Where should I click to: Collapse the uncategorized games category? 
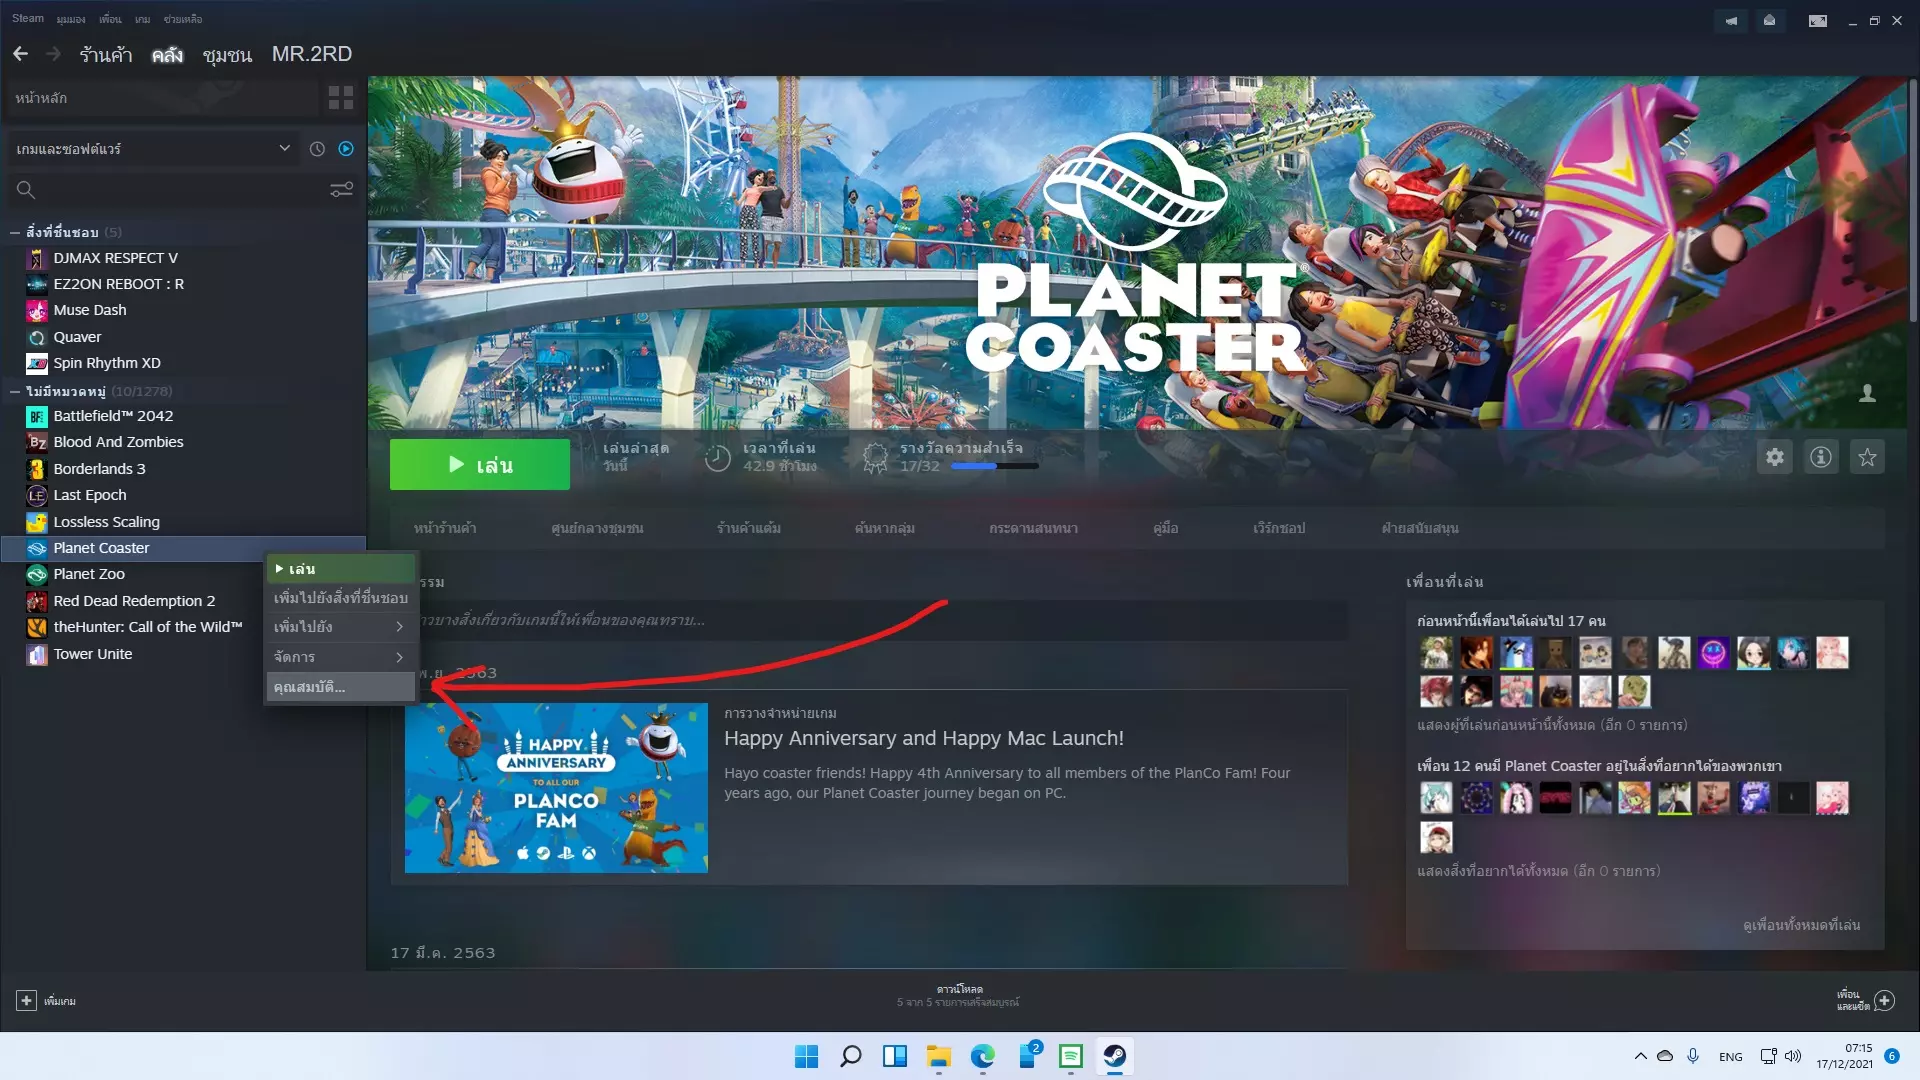coord(15,391)
